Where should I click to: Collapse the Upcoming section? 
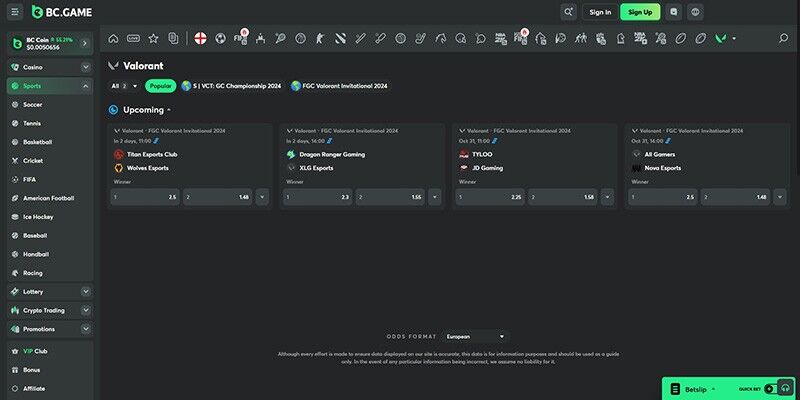(x=169, y=110)
